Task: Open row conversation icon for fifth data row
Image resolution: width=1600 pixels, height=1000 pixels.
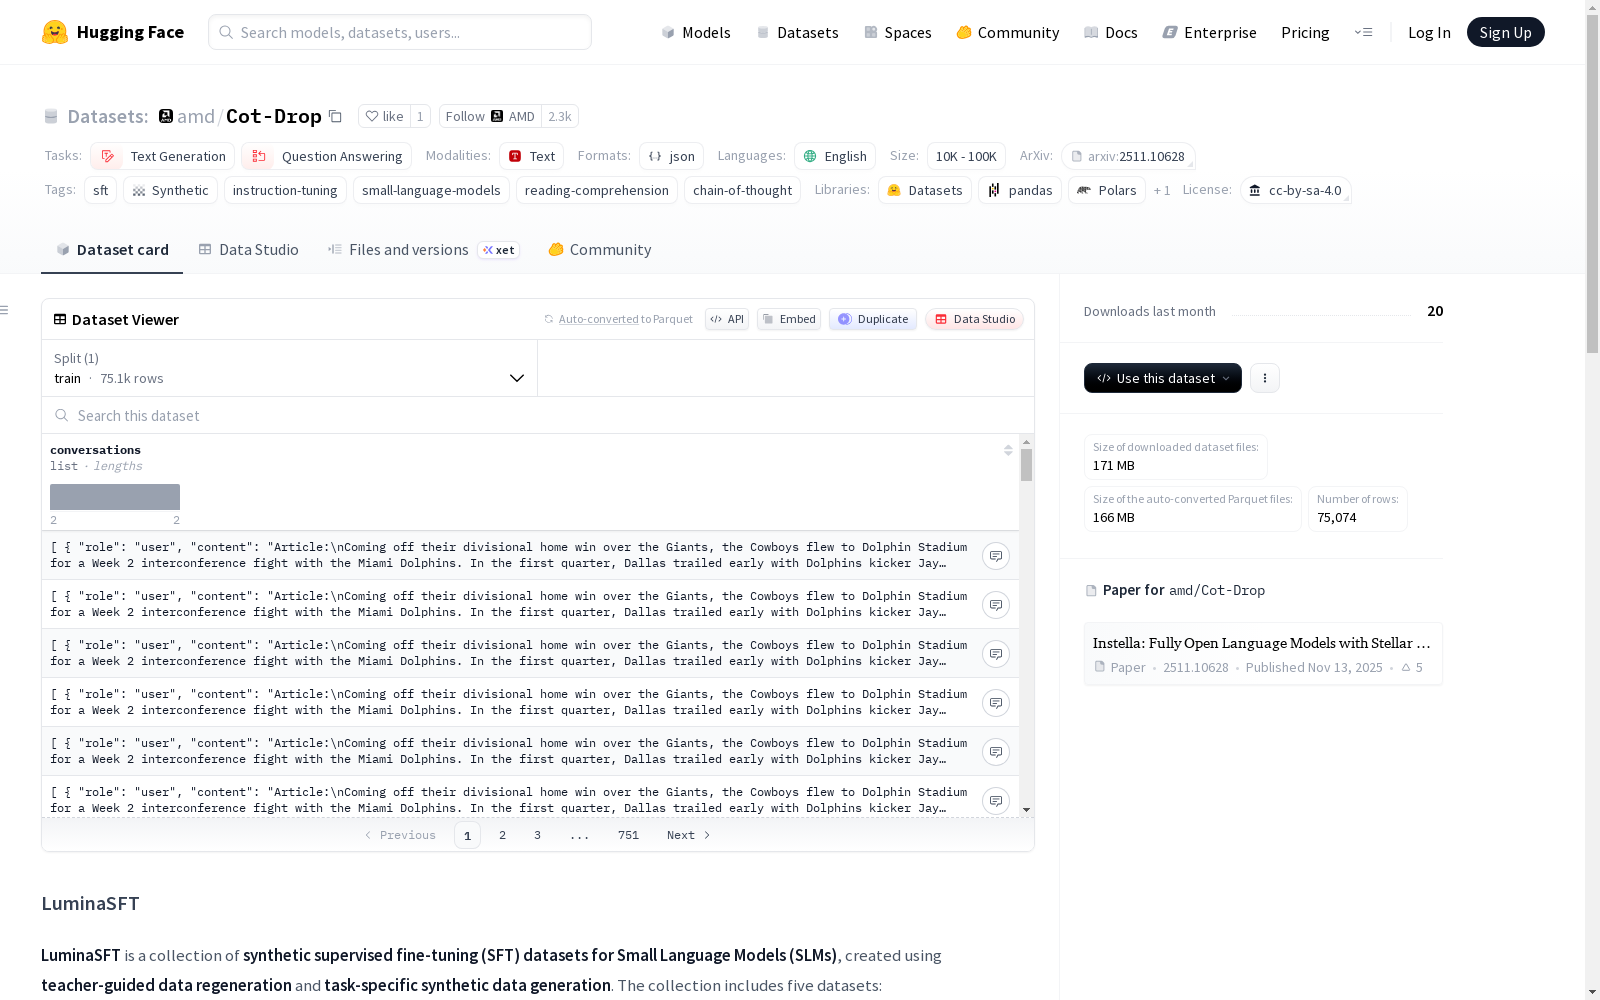Action: 996,752
